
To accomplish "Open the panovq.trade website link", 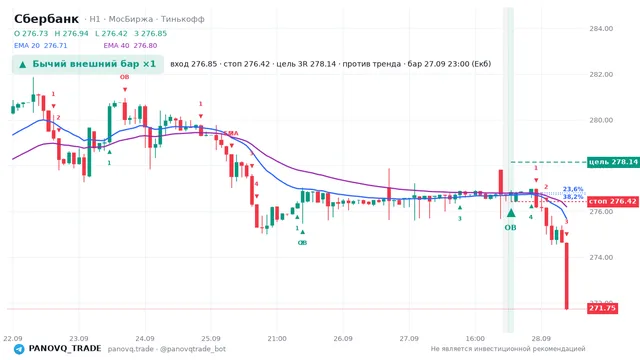I will coord(131,349).
